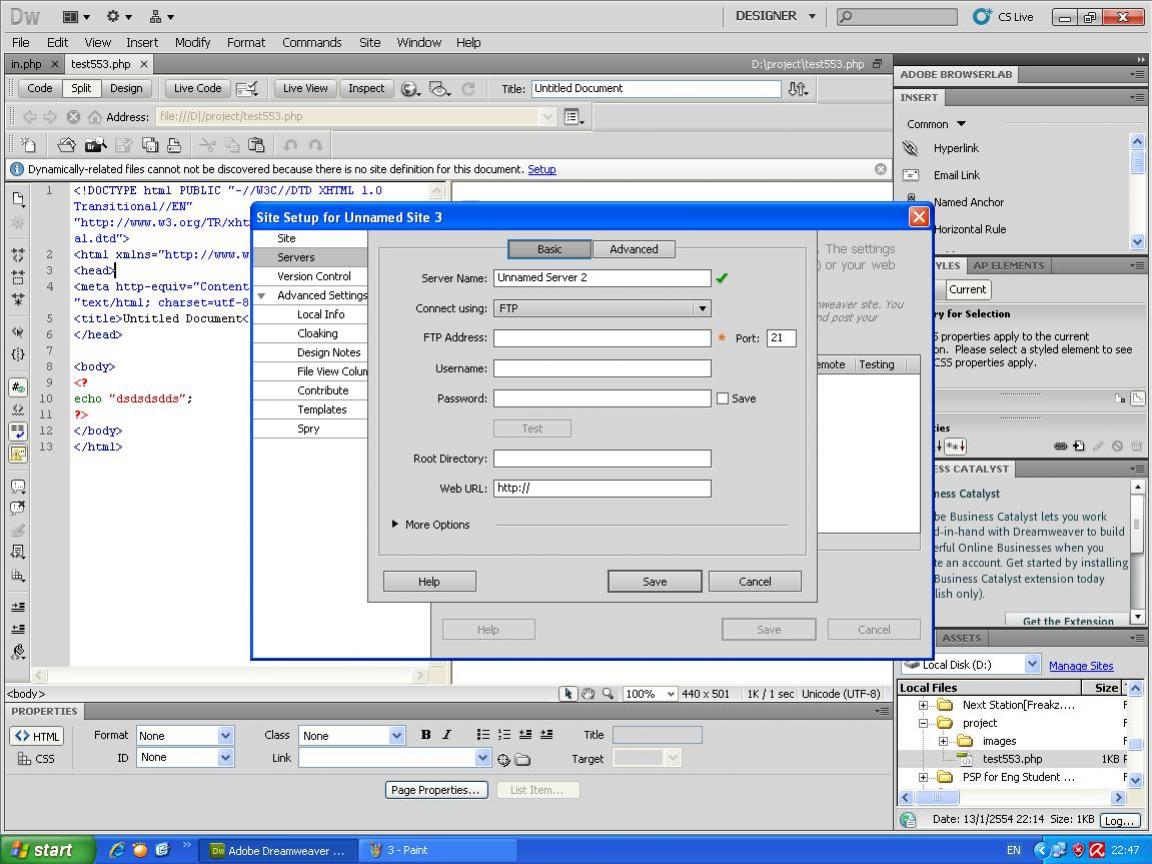Viewport: 1152px width, 864px height.
Task: Click the Page Properties button
Action: (436, 790)
